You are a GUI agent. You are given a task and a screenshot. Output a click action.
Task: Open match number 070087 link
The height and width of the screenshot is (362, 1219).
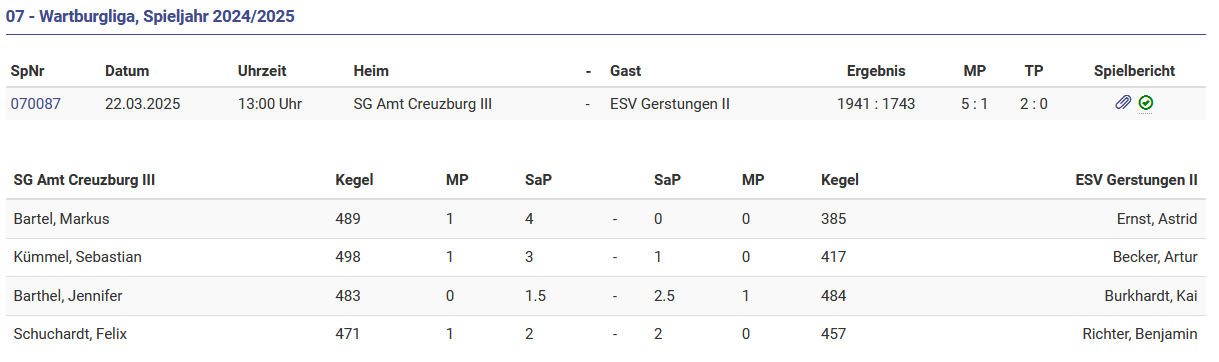pos(36,103)
